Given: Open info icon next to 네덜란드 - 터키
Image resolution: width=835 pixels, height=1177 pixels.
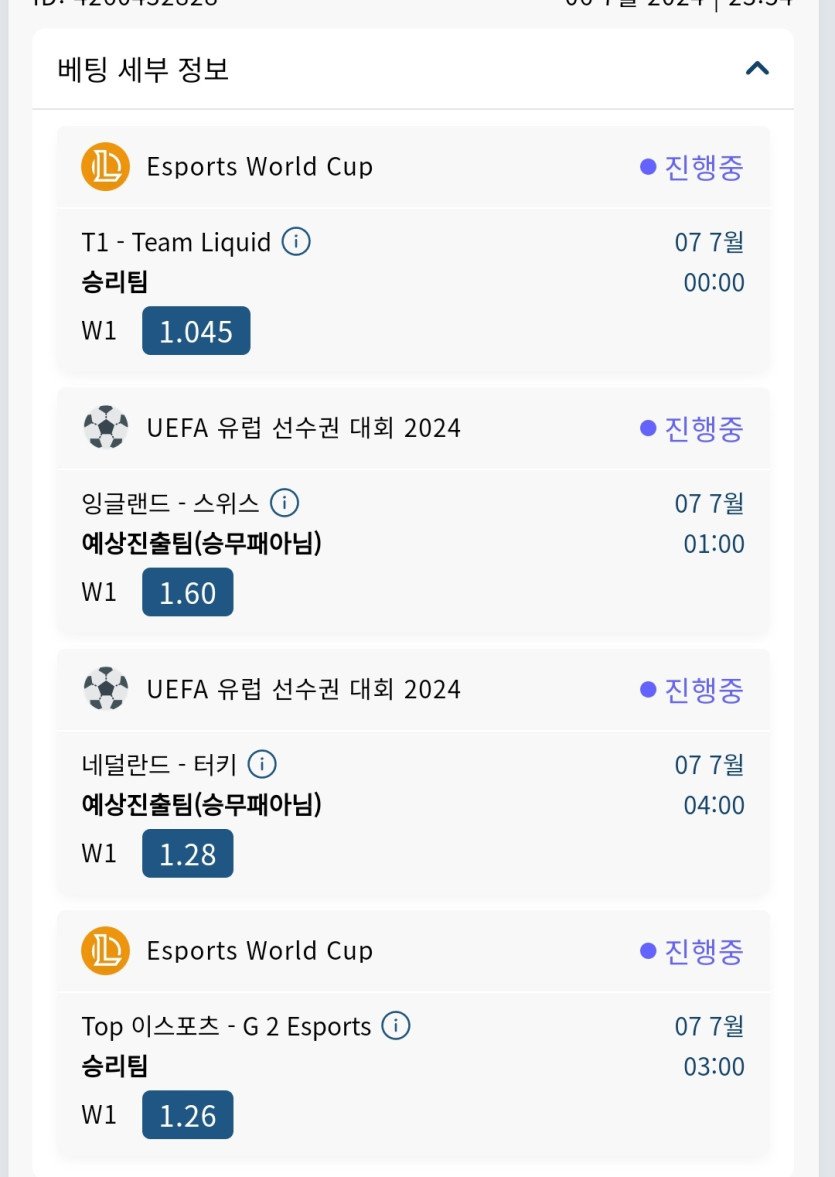Looking at the screenshot, I should tap(262, 764).
